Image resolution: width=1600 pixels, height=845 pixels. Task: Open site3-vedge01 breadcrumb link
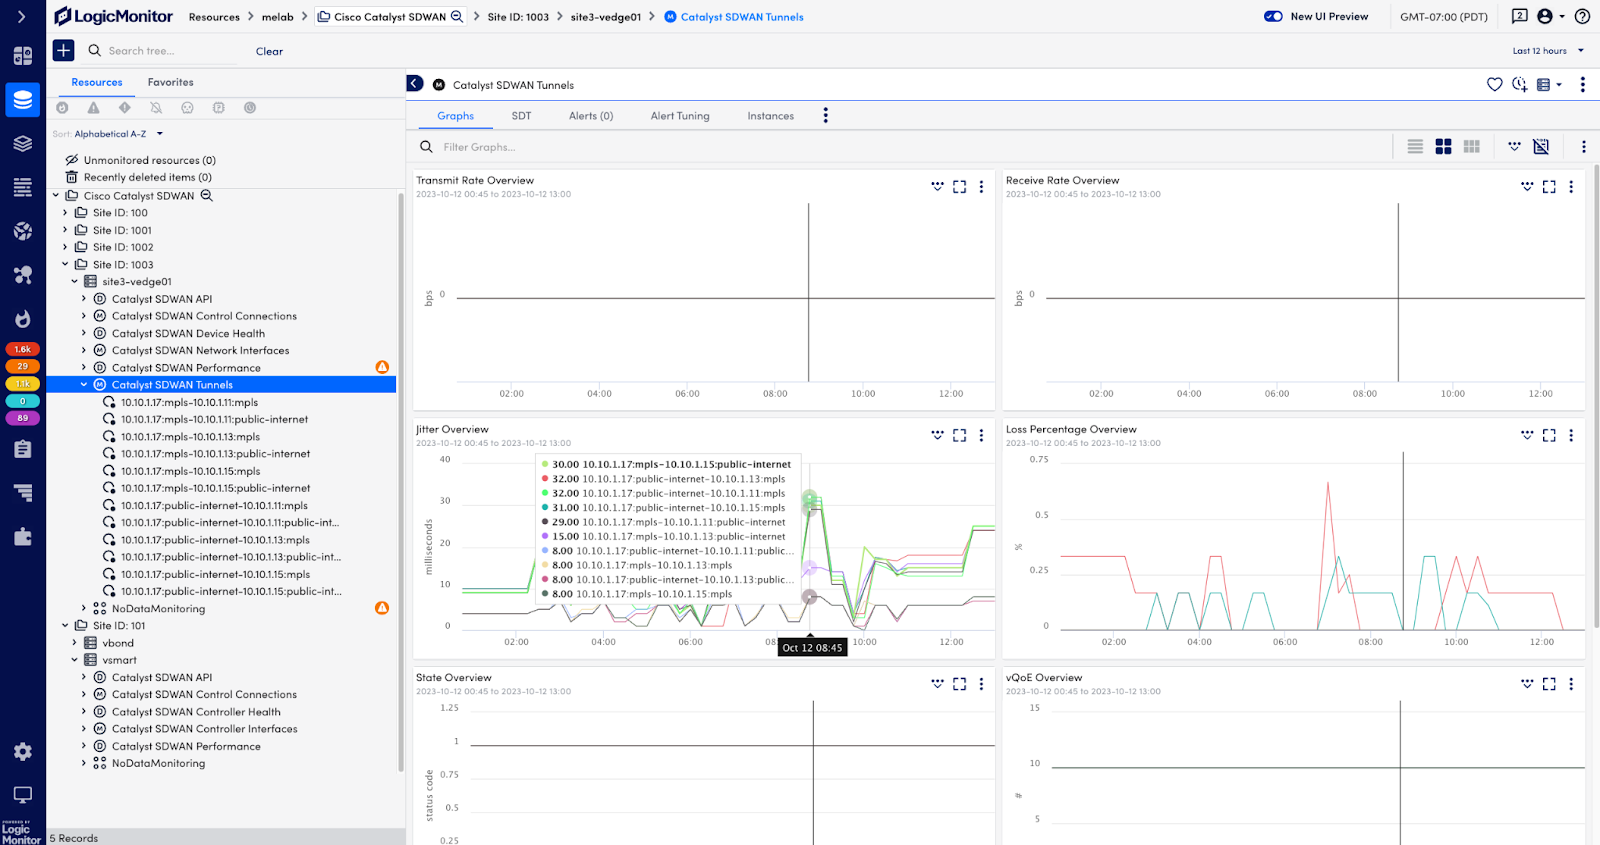tap(606, 17)
